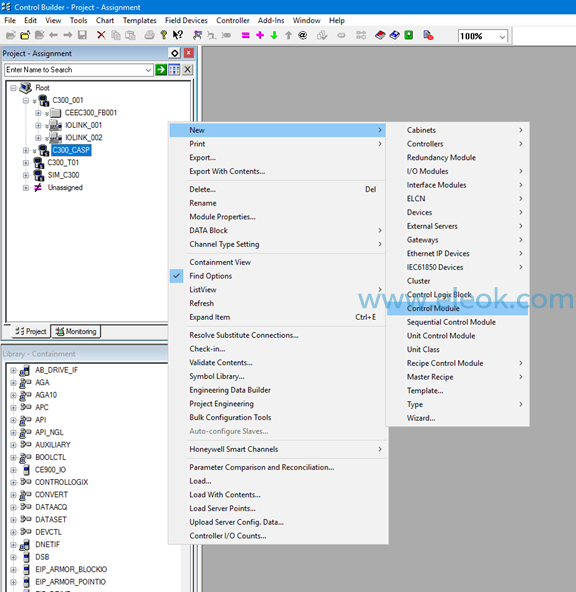Expand the SIM_C300 node
Viewport: 576px width, 592px height.
pos(26,175)
